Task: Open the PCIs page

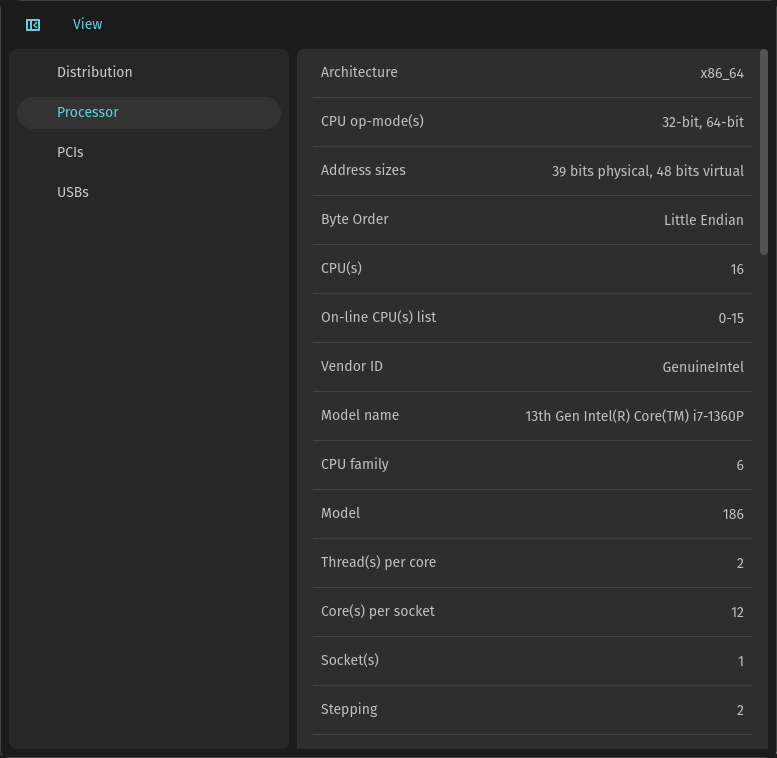Action: [149, 153]
